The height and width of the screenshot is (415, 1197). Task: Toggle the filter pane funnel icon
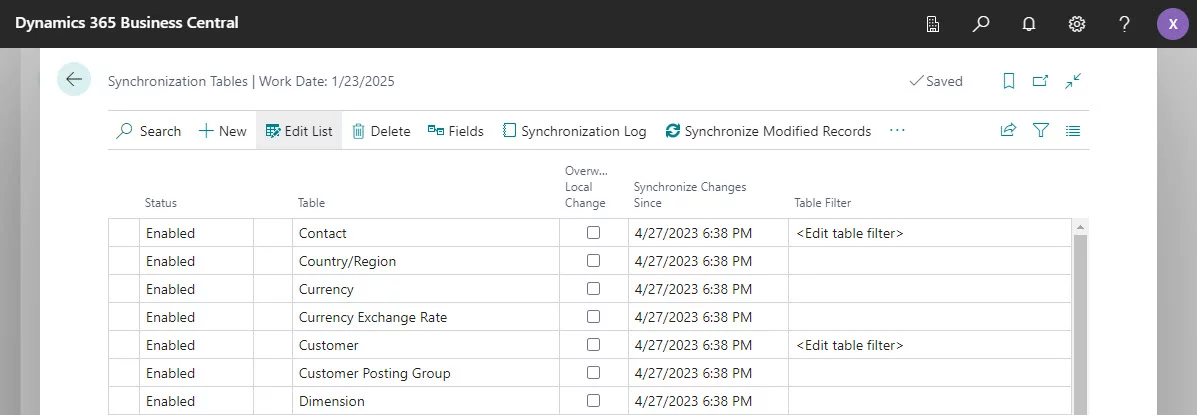pyautogui.click(x=1041, y=130)
